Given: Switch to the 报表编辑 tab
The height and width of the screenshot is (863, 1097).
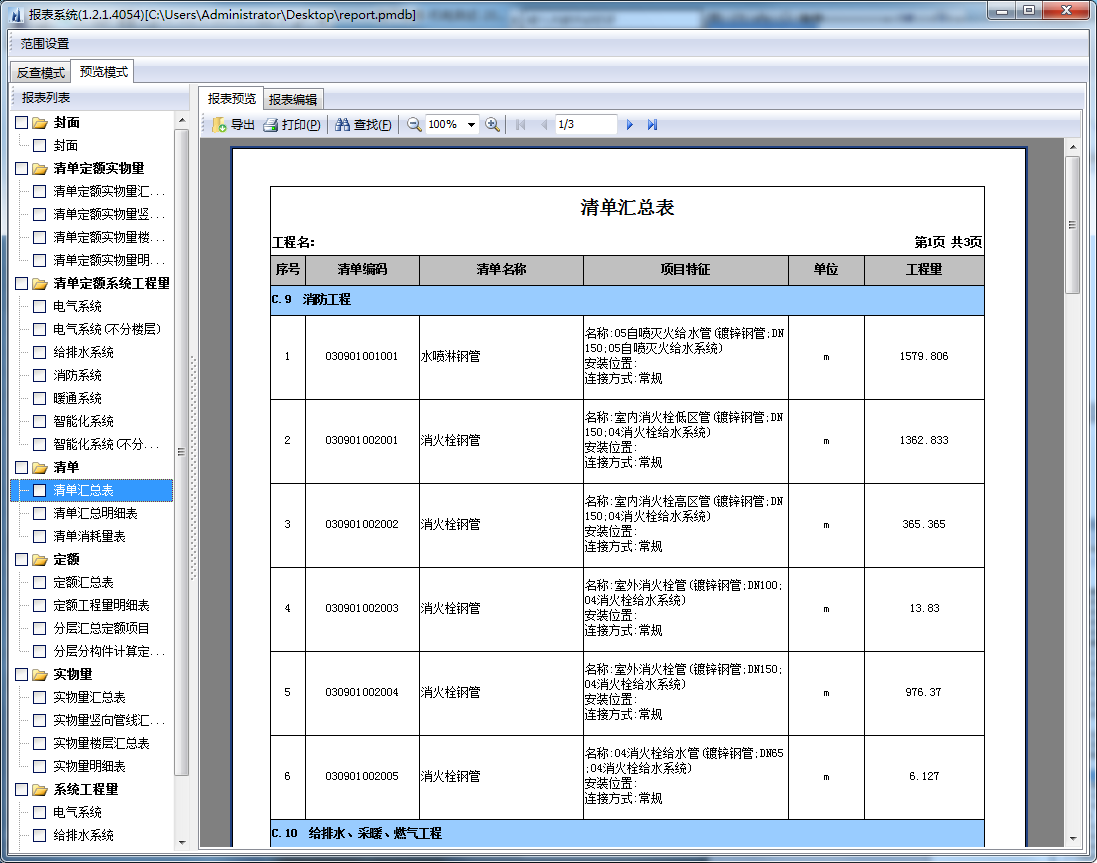Looking at the screenshot, I should tap(293, 99).
